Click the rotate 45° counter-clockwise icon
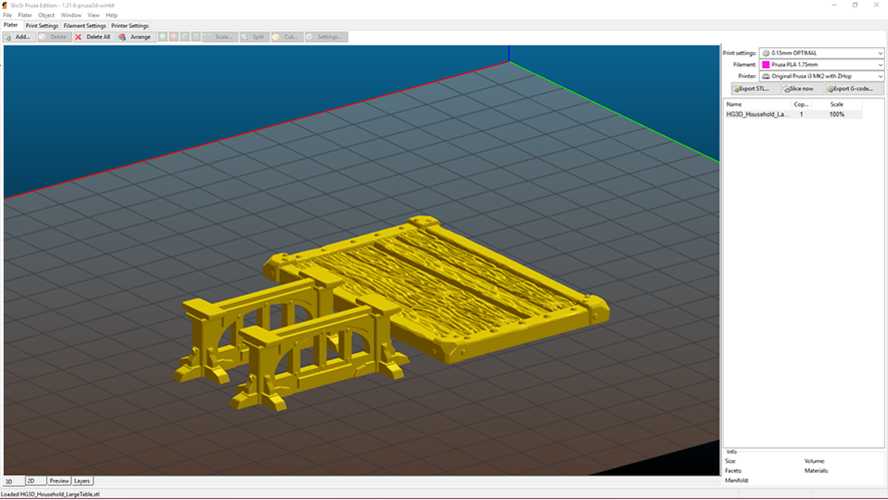The height and width of the screenshot is (500, 888). coord(185,37)
